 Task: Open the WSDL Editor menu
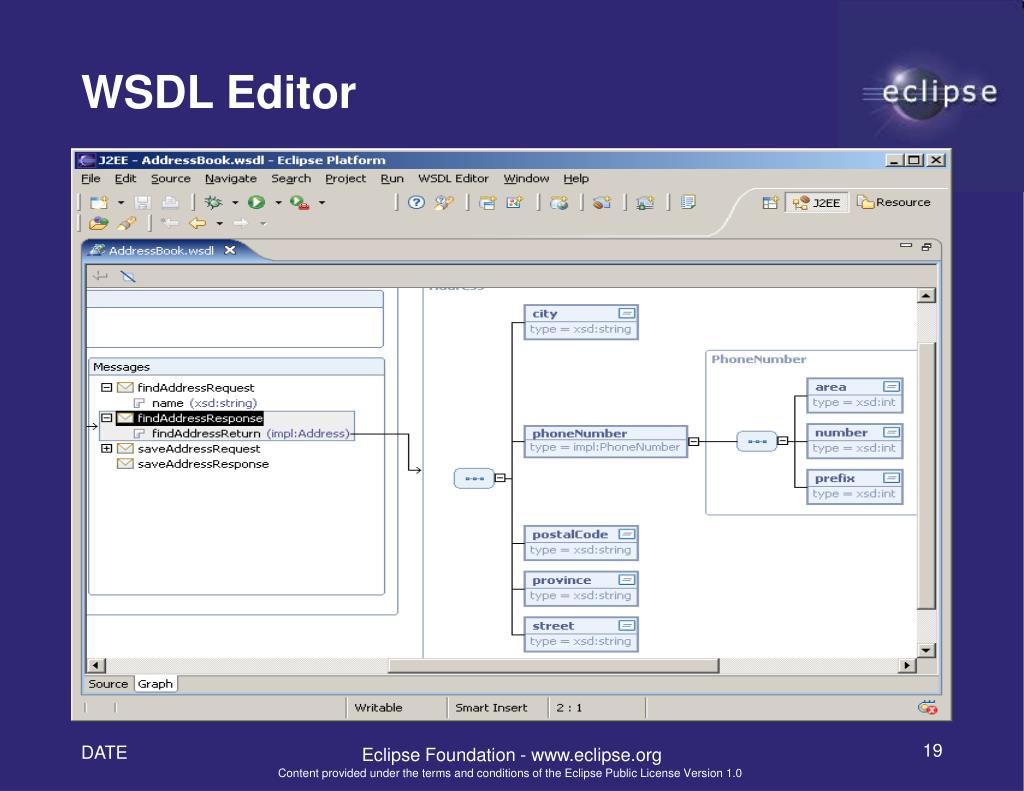[453, 178]
